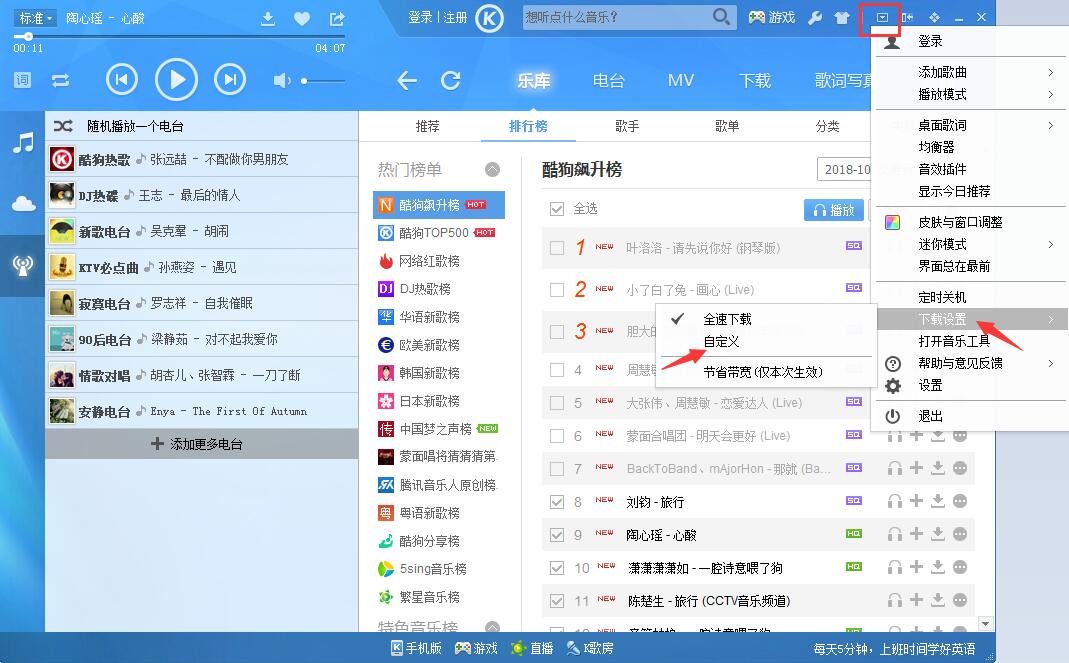1069x663 pixels.
Task: Click the blue 播放 play-all button
Action: [x=833, y=209]
